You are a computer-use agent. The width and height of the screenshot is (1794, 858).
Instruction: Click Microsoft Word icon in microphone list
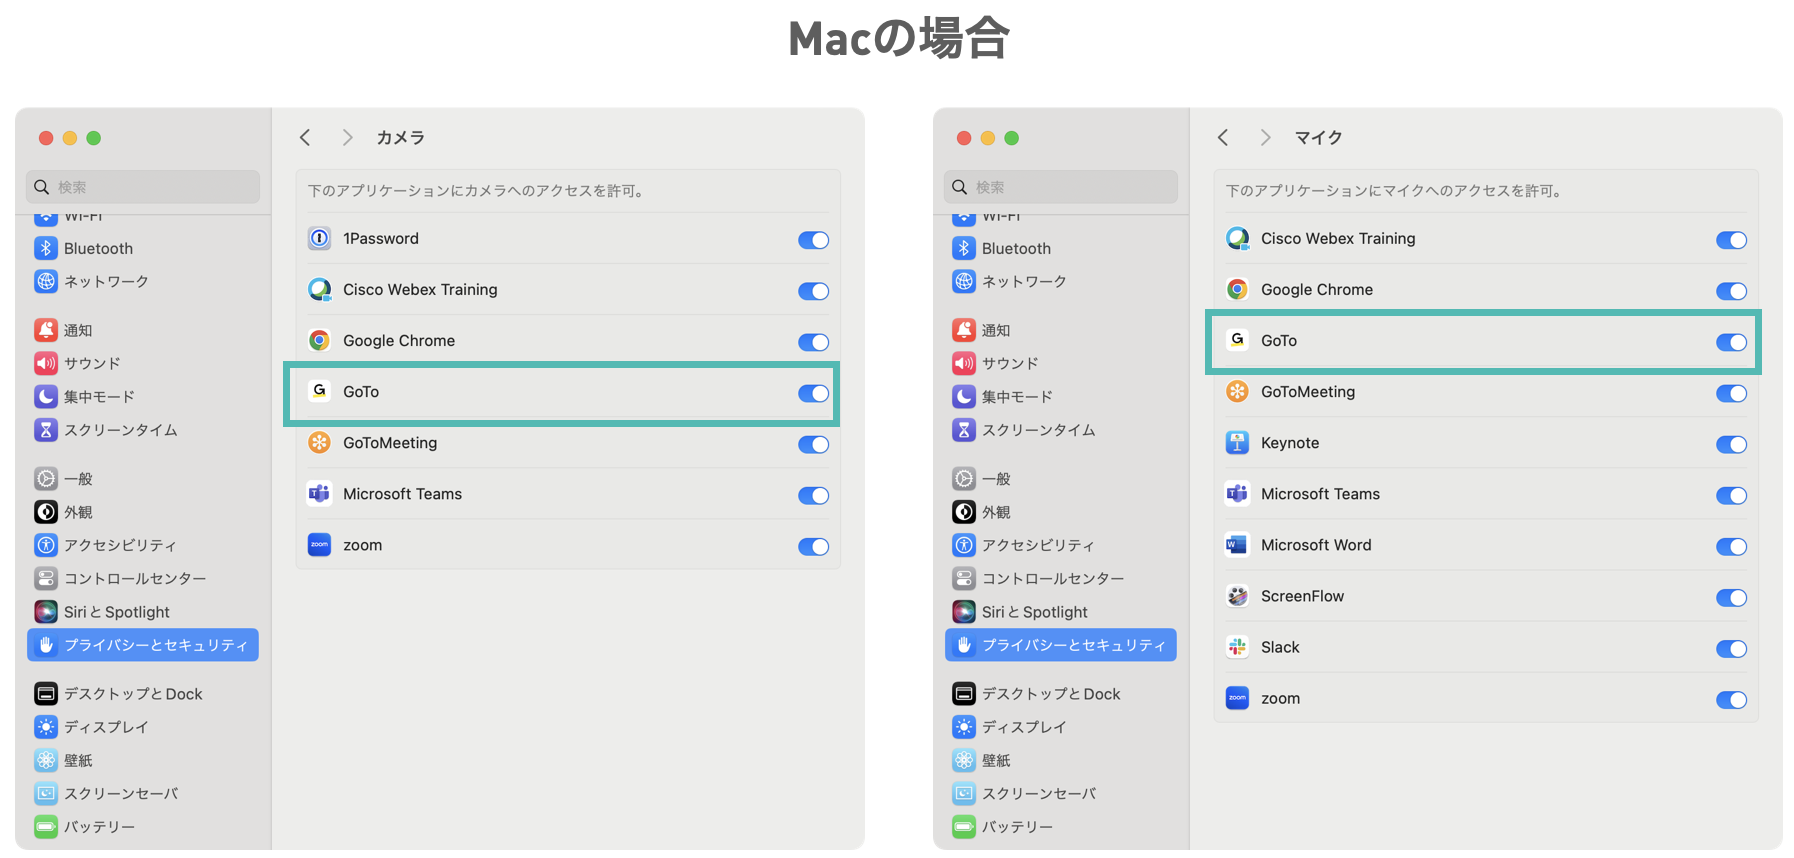pos(1237,544)
